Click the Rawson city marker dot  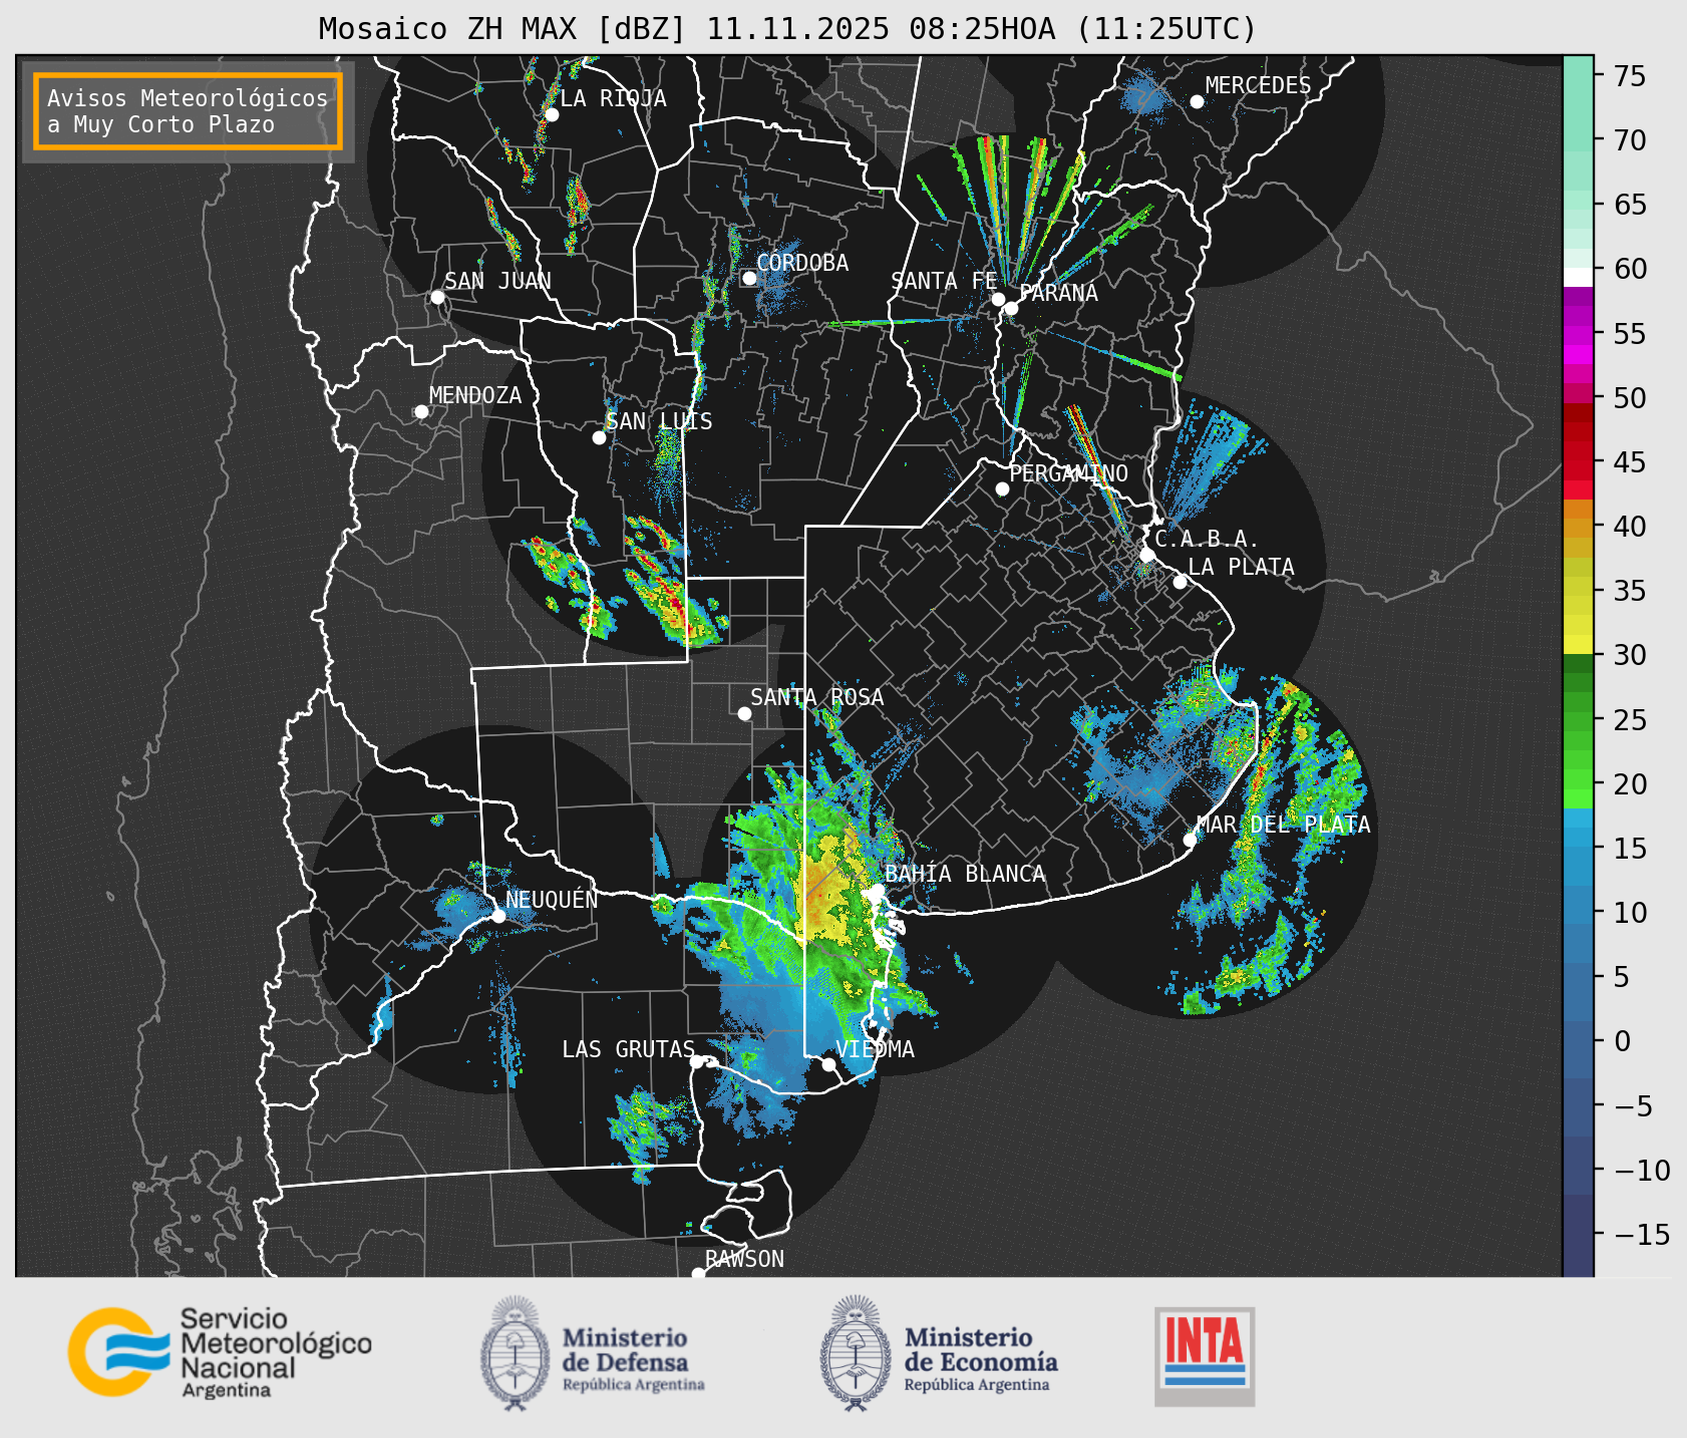[698, 1274]
